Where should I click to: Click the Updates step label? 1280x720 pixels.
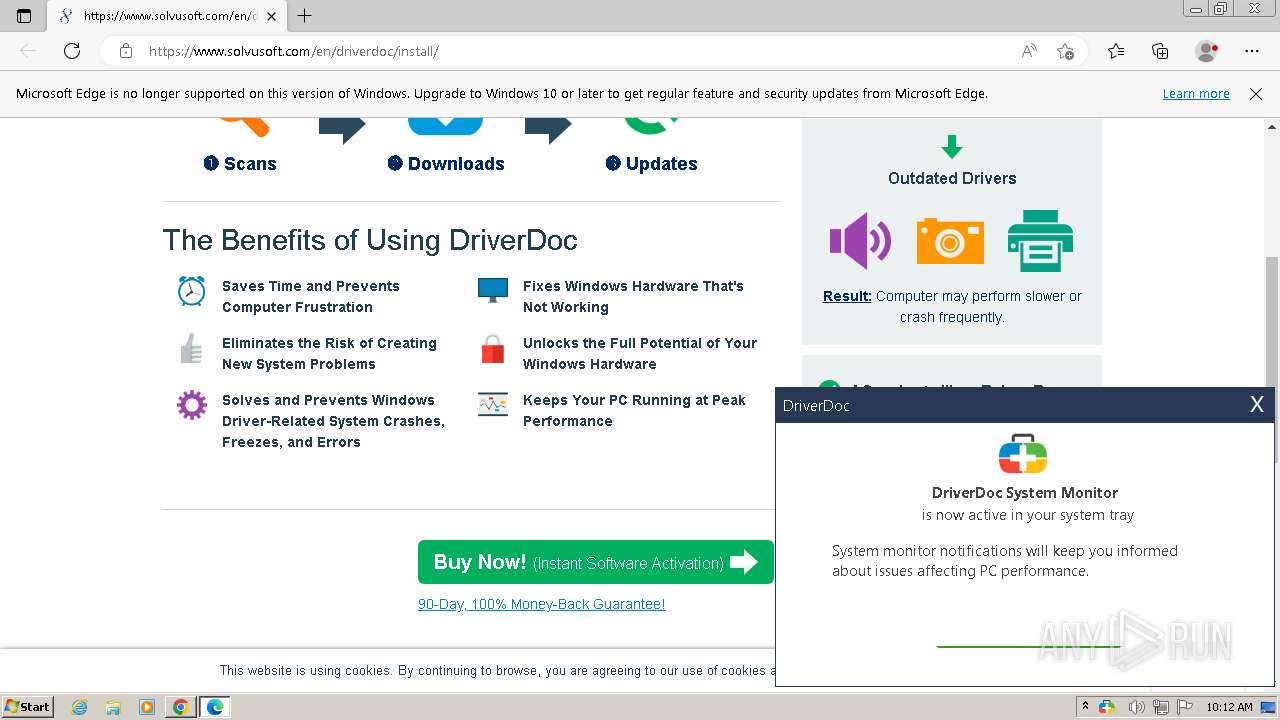(652, 164)
